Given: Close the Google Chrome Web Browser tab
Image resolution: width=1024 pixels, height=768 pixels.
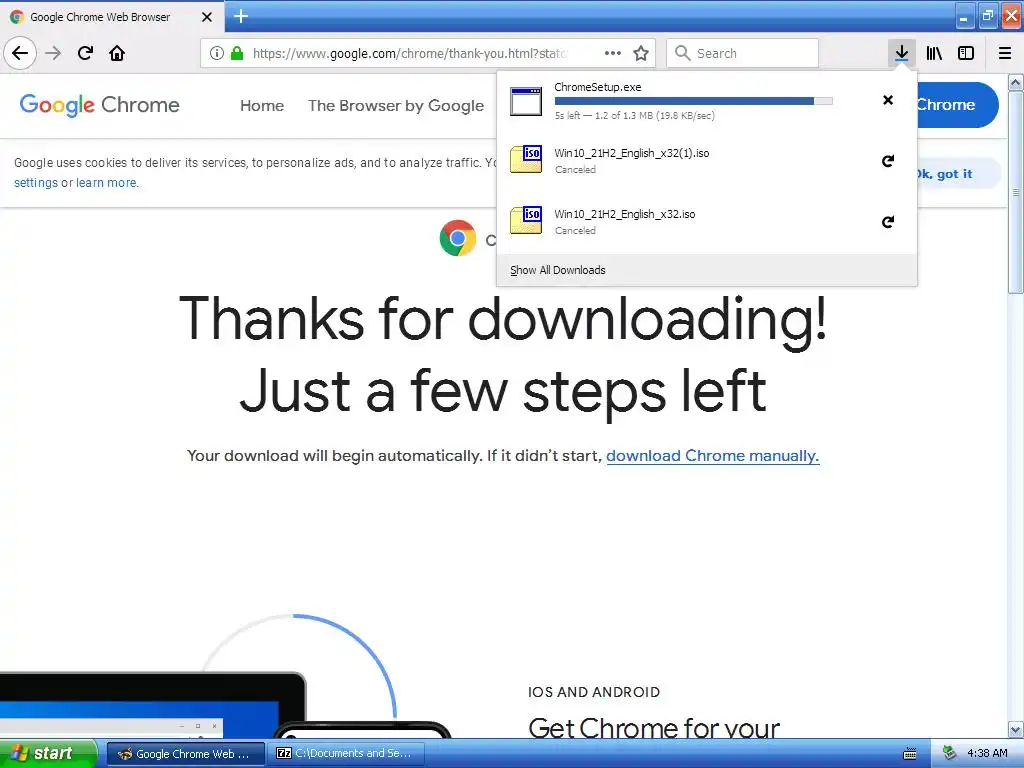Looking at the screenshot, I should click(207, 17).
